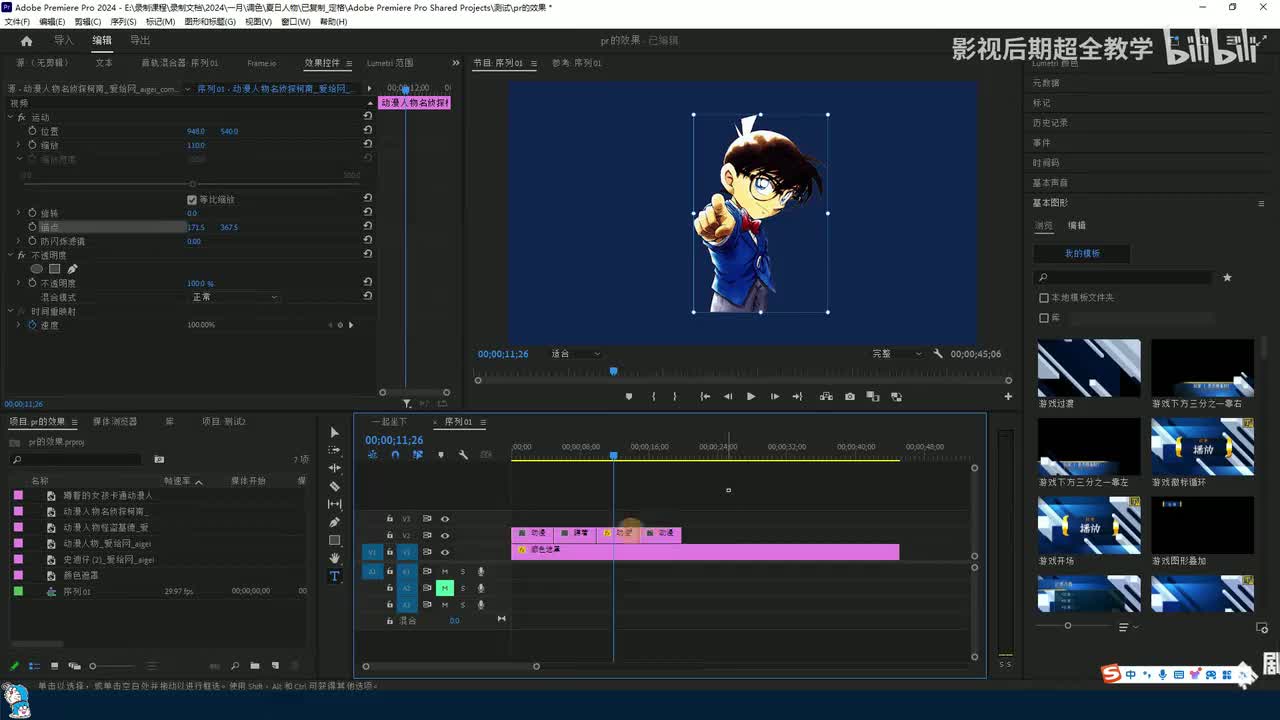Toggle the timeline snap magnet icon
The width and height of the screenshot is (1280, 720).
[395, 455]
